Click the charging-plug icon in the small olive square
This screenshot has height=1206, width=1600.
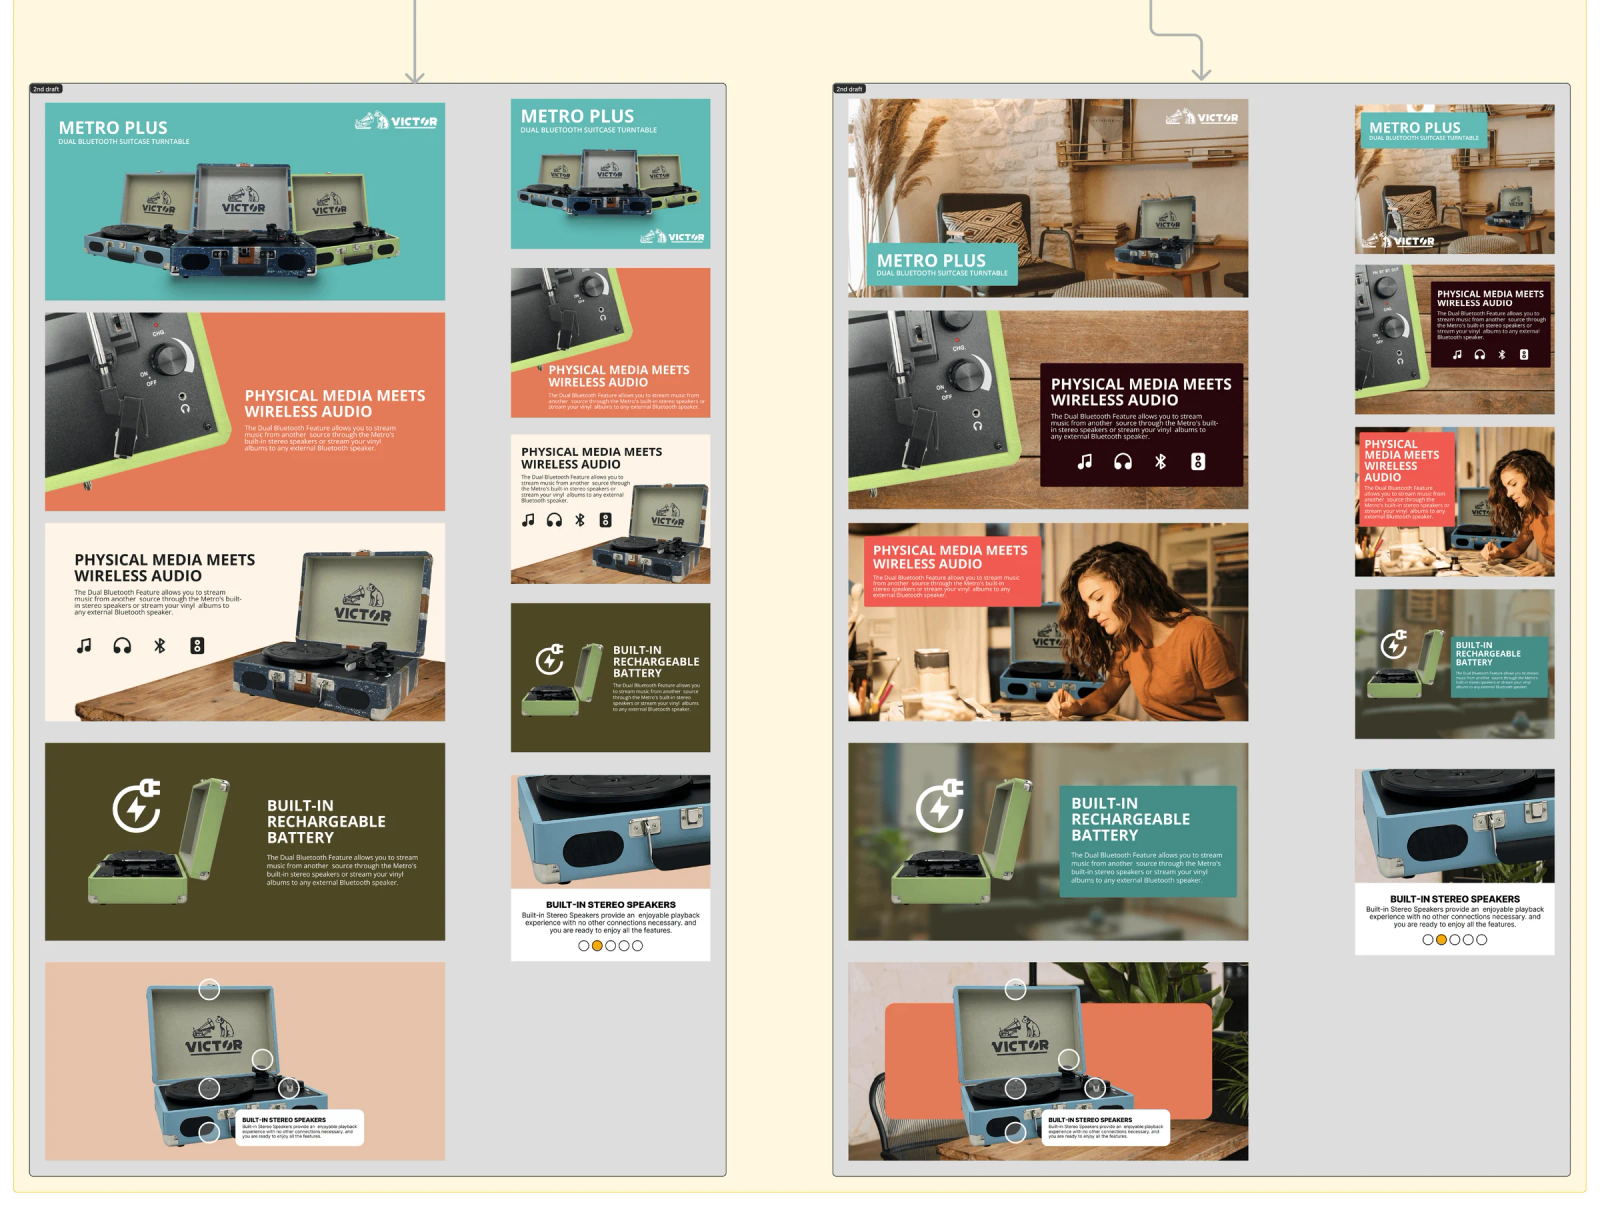[550, 658]
